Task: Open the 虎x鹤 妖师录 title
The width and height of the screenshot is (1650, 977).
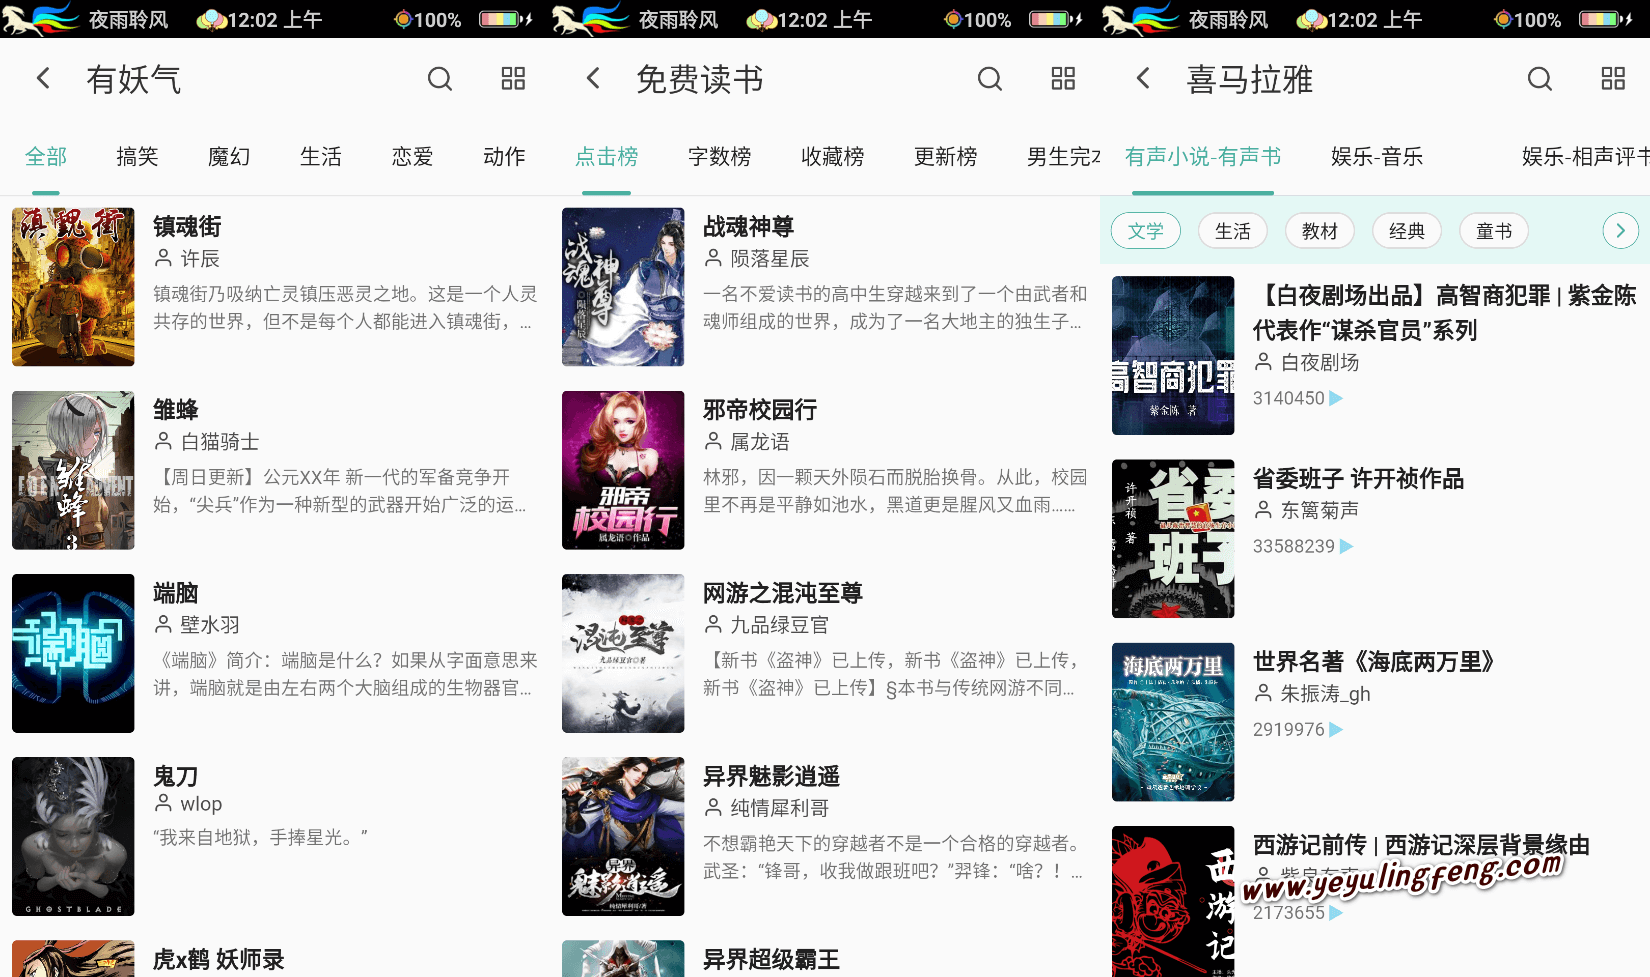Action: (219, 960)
